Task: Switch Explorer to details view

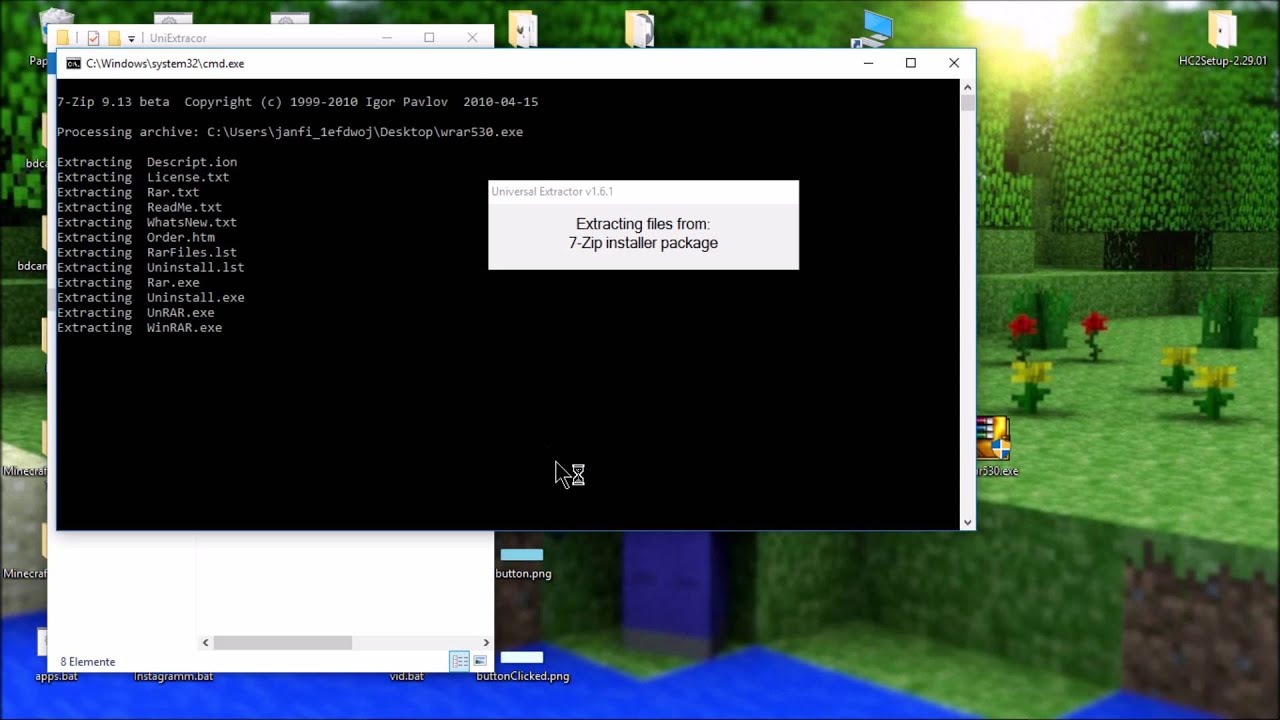Action: [459, 661]
